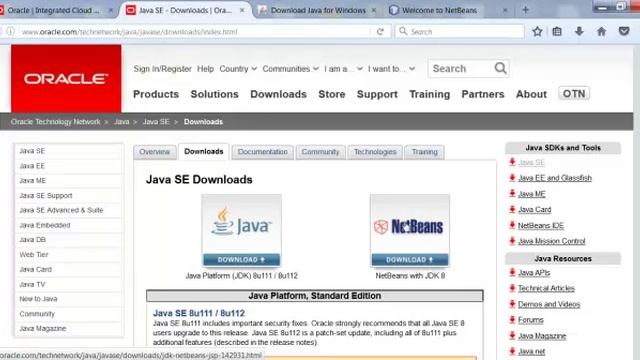Open the Store menu item
The width and height of the screenshot is (640, 360).
pos(331,94)
